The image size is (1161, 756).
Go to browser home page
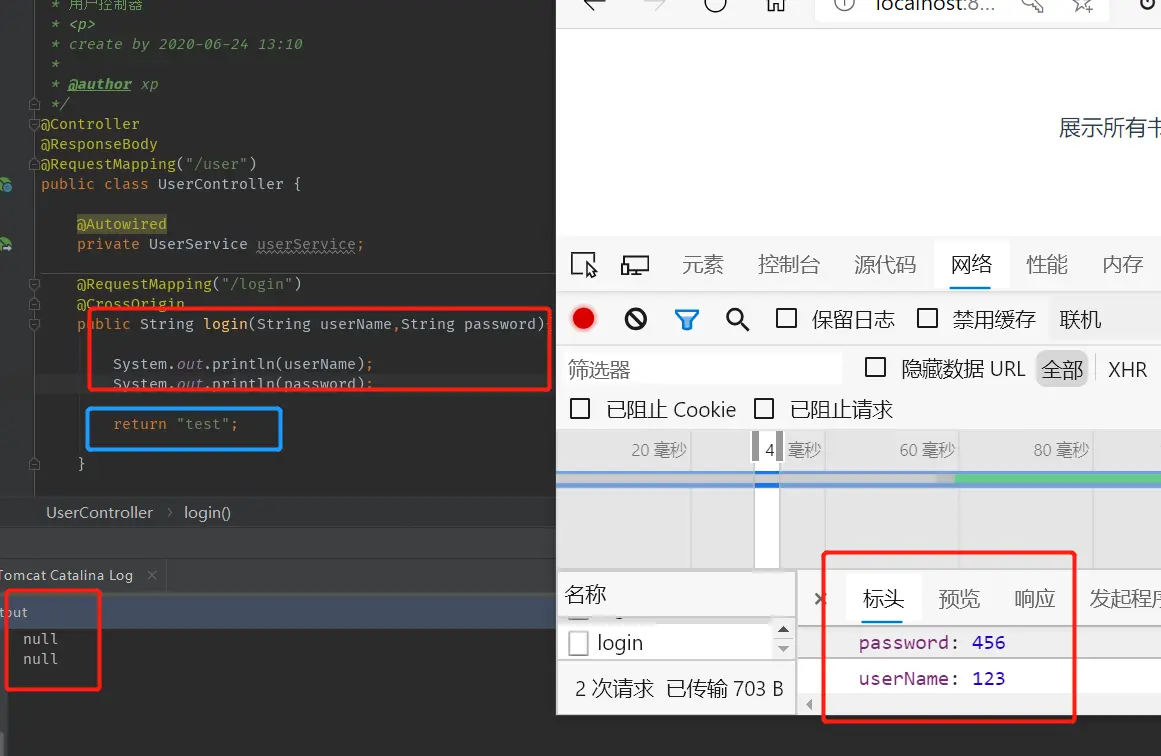(x=775, y=4)
